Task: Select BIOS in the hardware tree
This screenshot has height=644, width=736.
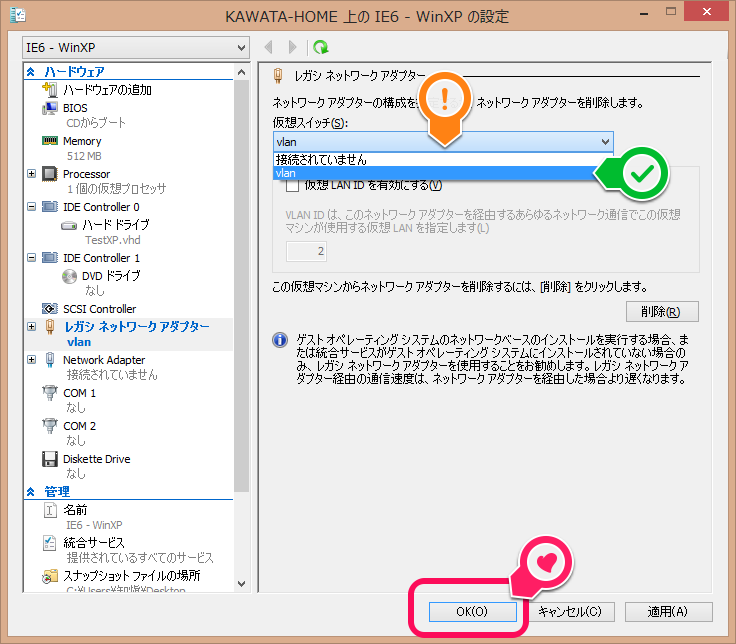Action: tap(75, 108)
